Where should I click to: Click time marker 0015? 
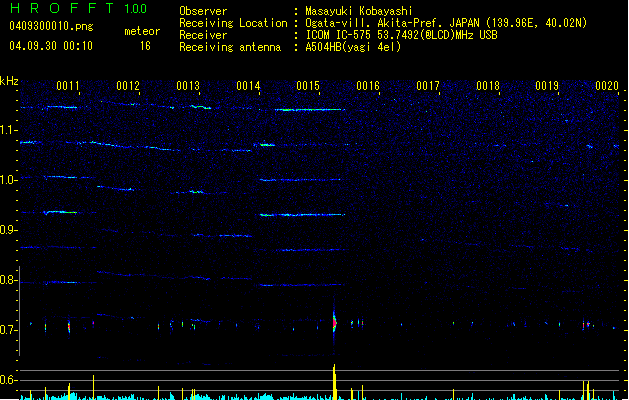click(x=308, y=86)
